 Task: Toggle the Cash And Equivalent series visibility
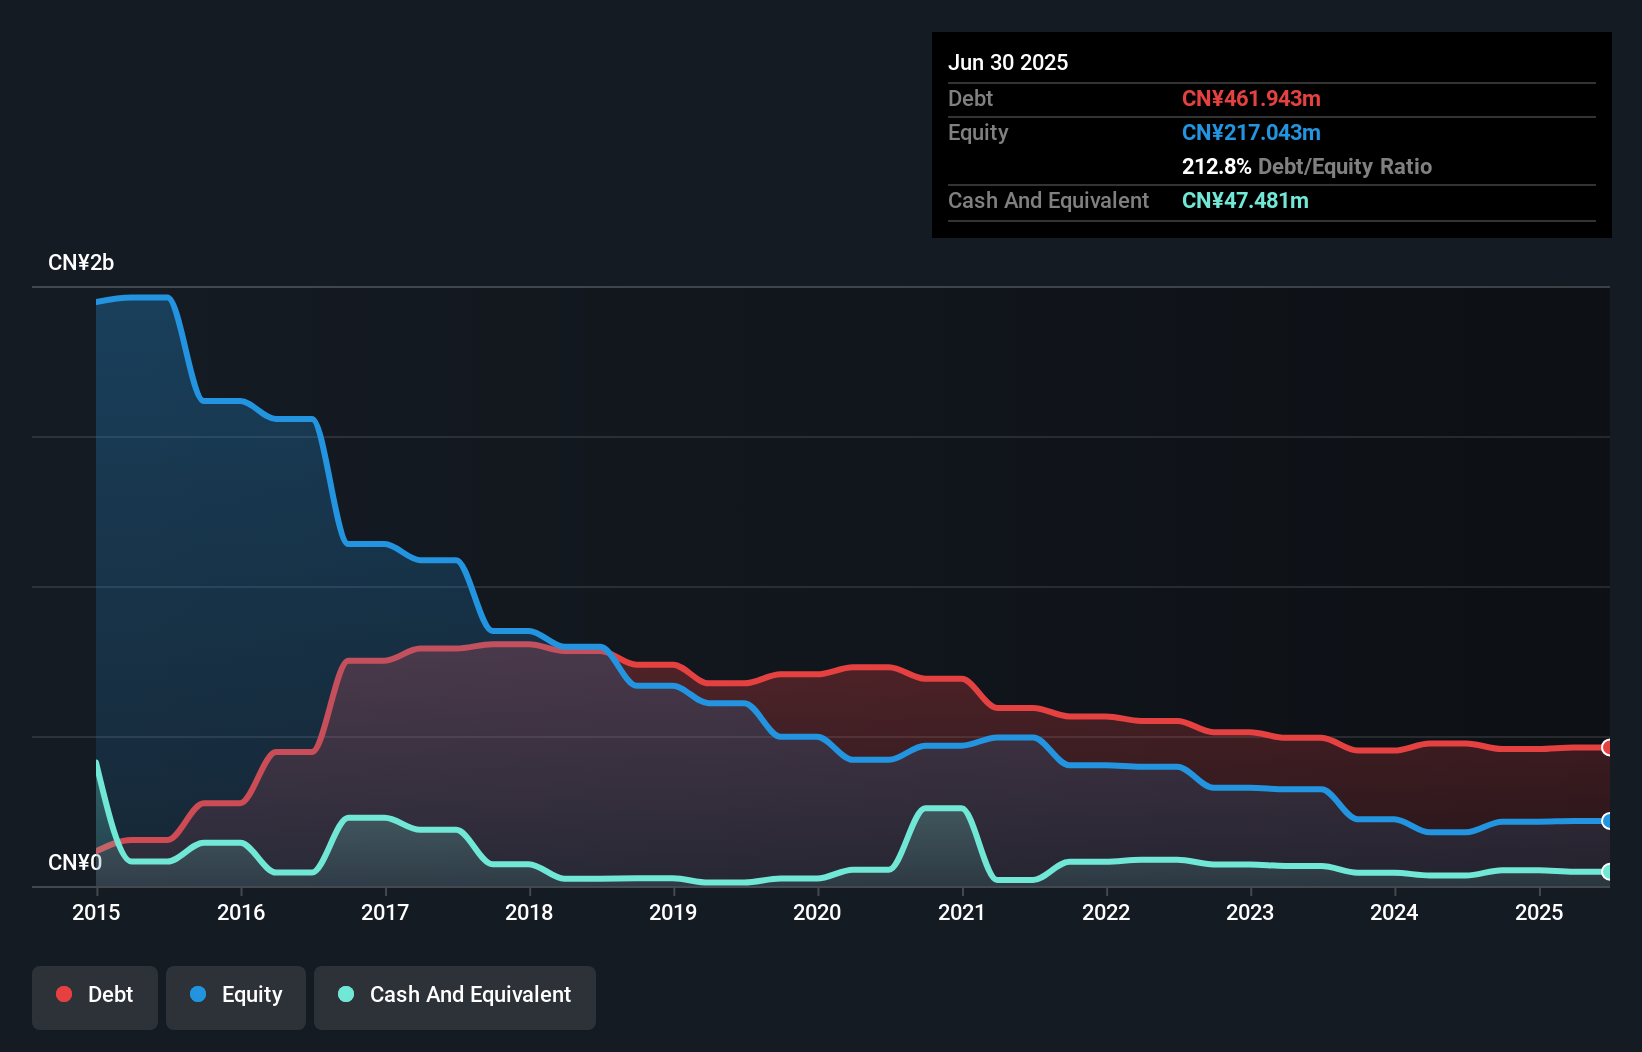(x=454, y=994)
